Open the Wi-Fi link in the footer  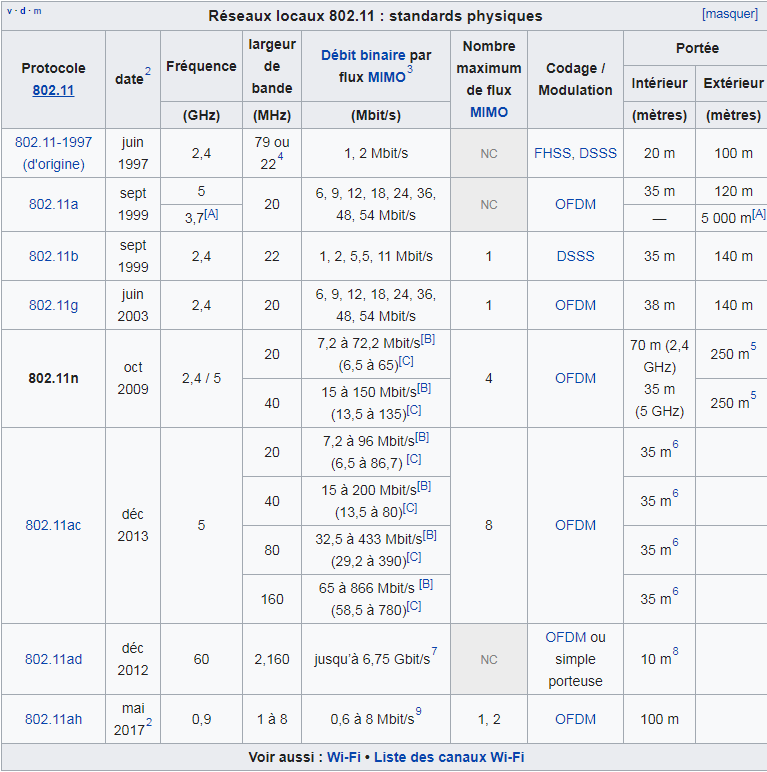tap(345, 757)
